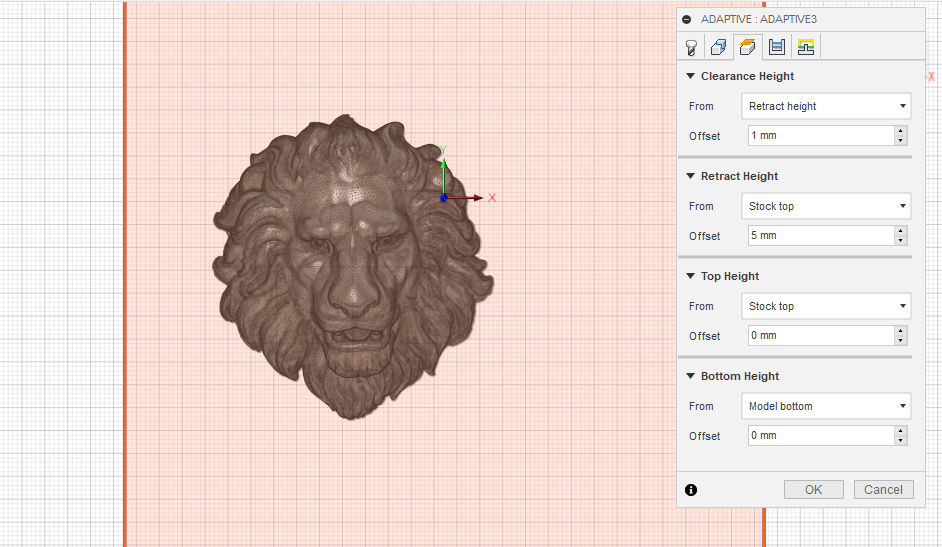Screen dimensions: 942x547
Task: Collapse the Top Height section
Action: coord(690,276)
